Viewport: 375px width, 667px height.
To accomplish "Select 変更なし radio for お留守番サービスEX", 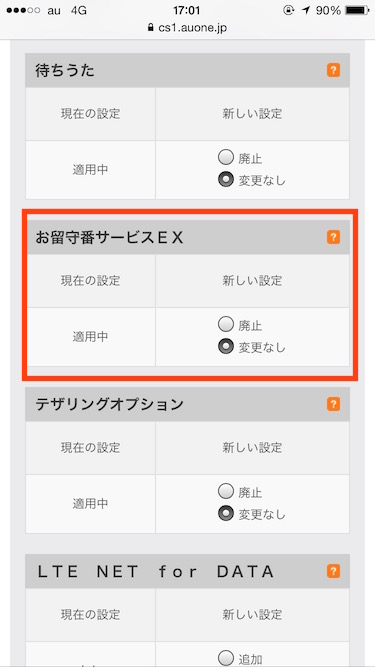I will (x=226, y=347).
